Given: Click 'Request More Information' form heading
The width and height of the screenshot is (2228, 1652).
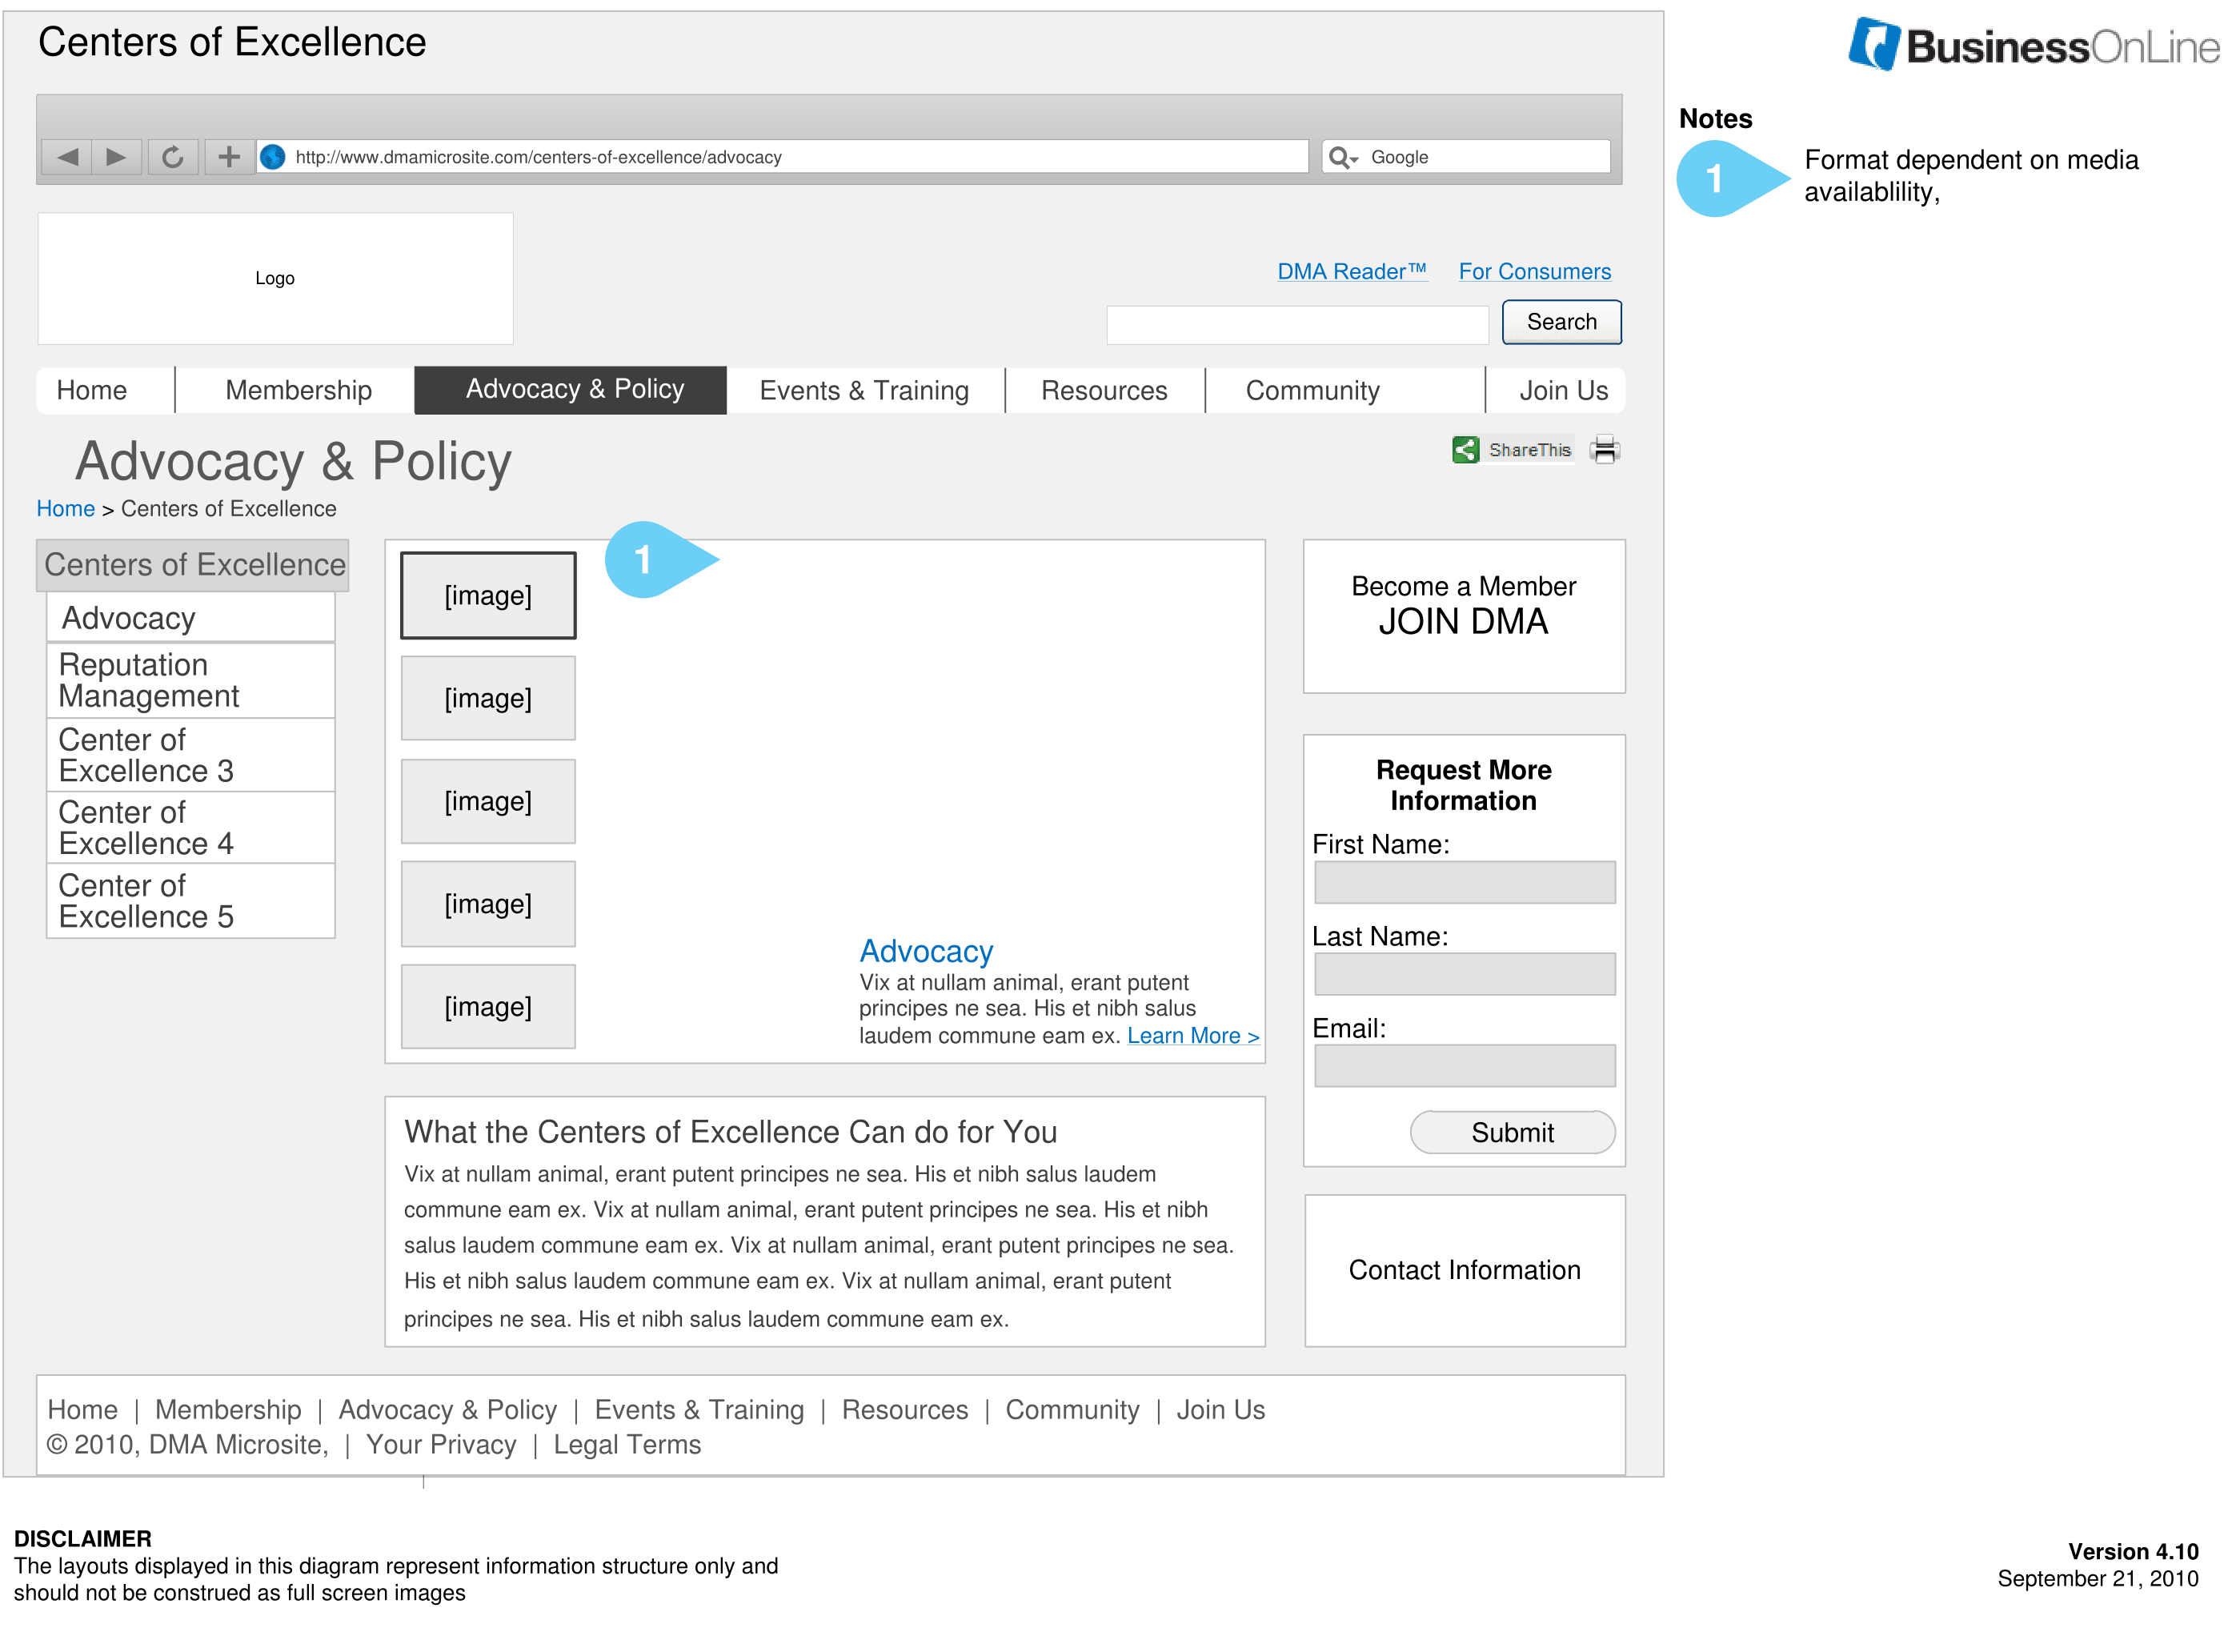Looking at the screenshot, I should pos(1463,785).
